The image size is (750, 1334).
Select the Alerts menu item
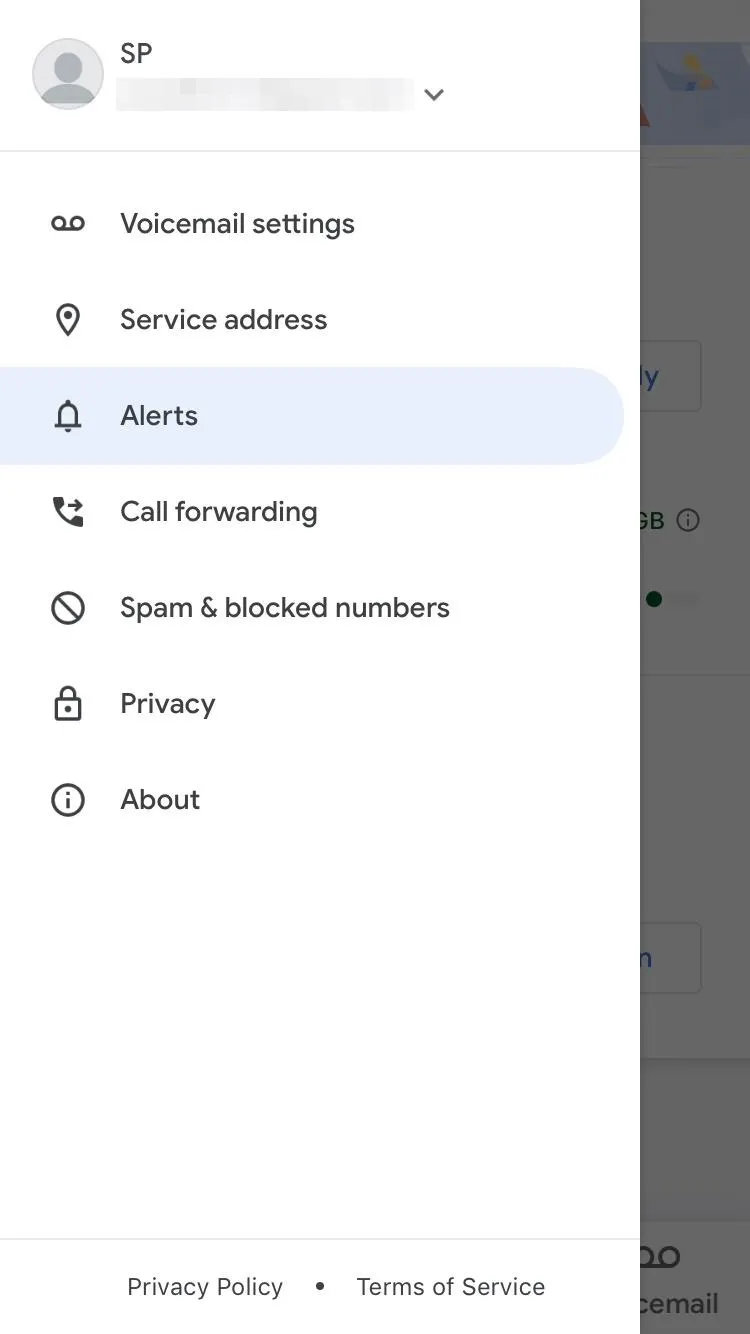[x=312, y=416]
